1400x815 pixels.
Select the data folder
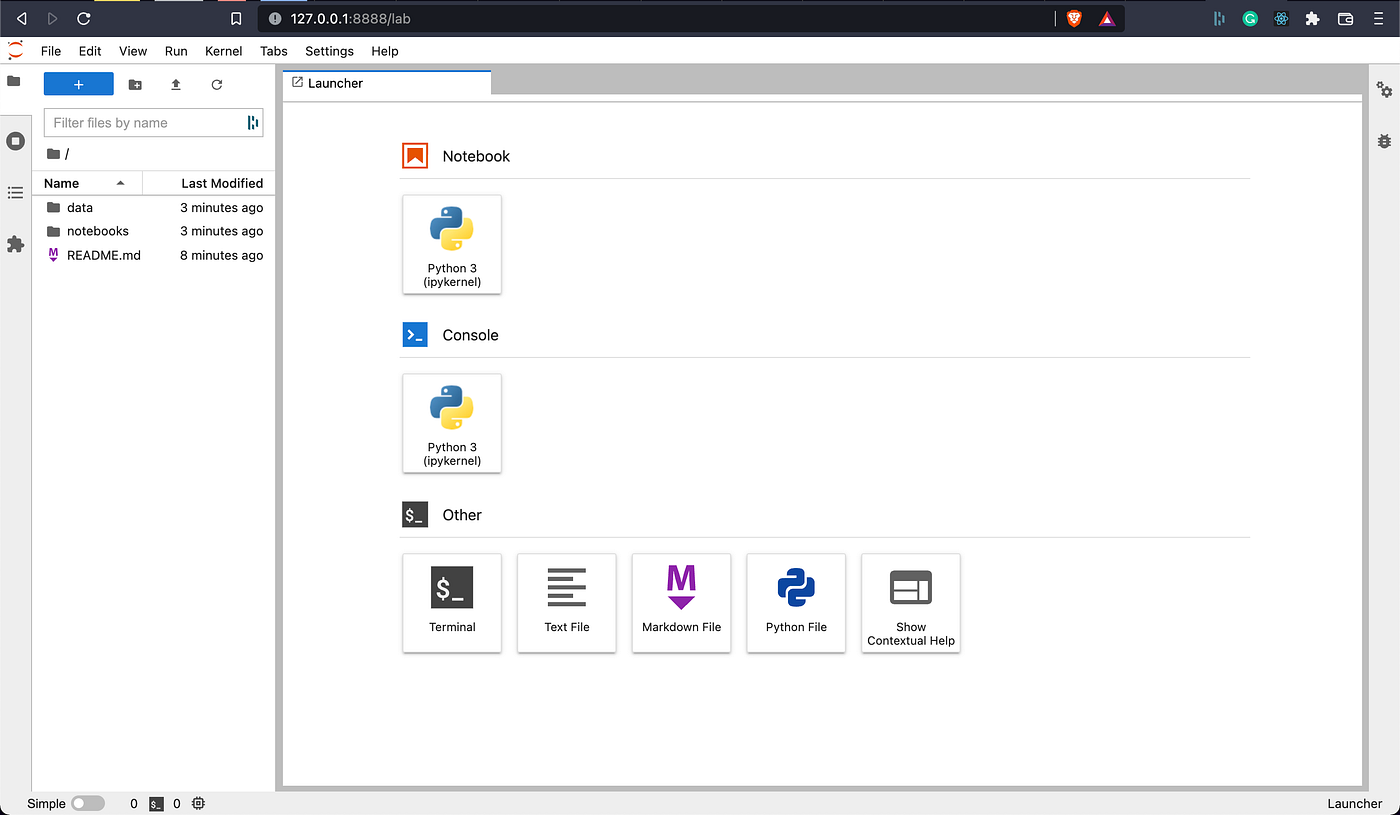tap(154, 208)
